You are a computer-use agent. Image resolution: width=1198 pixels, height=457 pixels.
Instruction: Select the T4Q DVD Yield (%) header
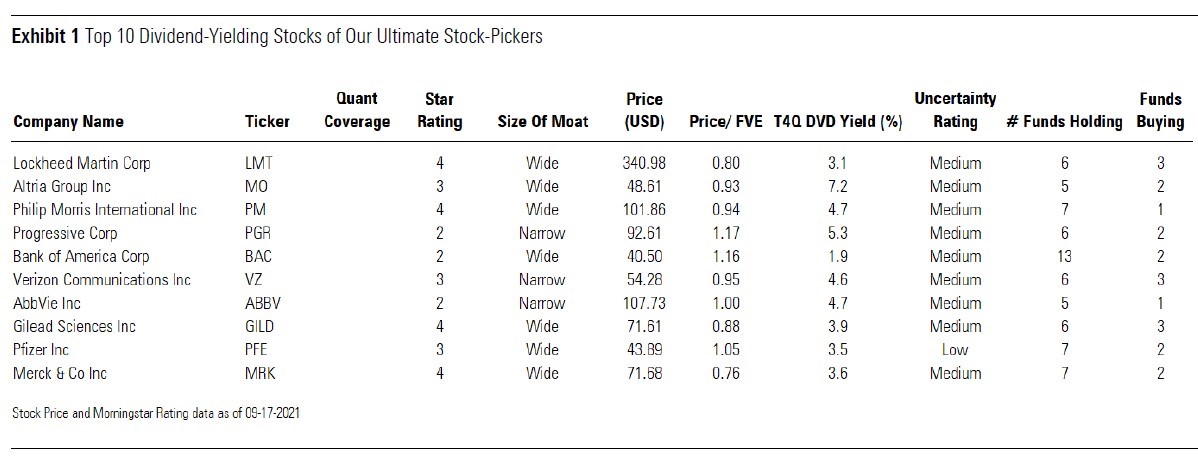[x=838, y=122]
